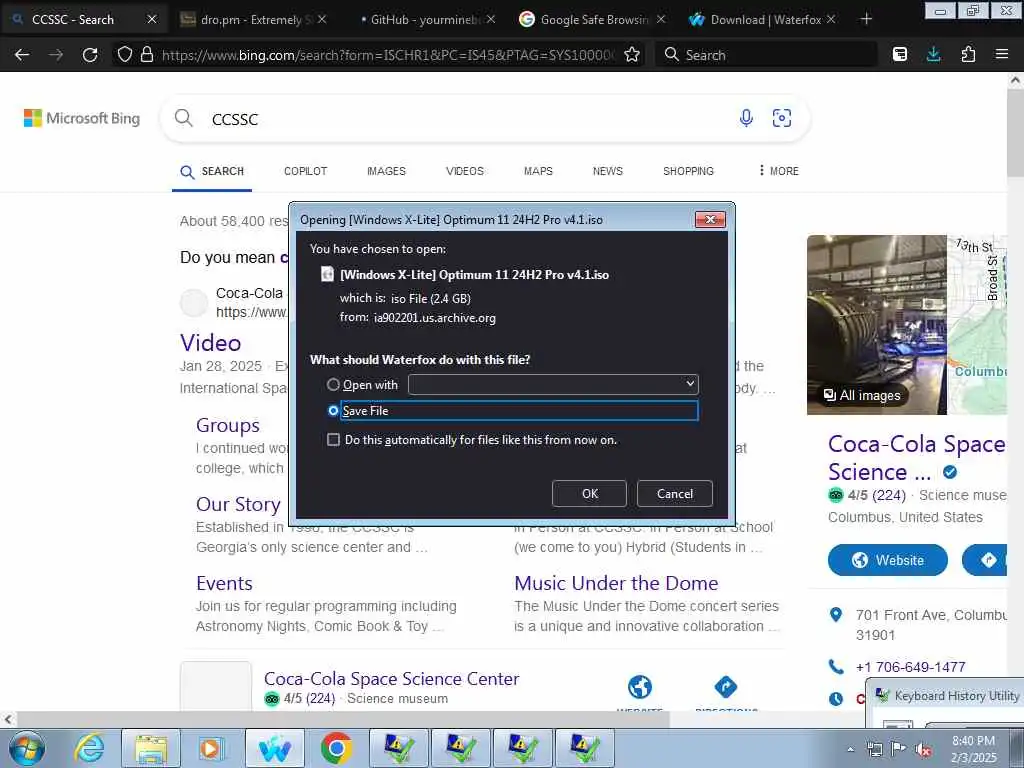Open the media player taskbar icon

[x=212, y=748]
